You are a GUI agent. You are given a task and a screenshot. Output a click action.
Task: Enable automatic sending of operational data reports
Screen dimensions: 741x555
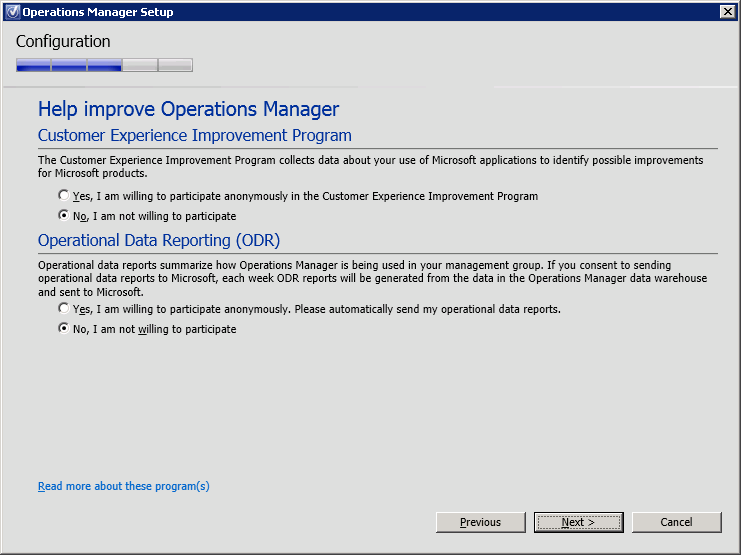coord(64,309)
